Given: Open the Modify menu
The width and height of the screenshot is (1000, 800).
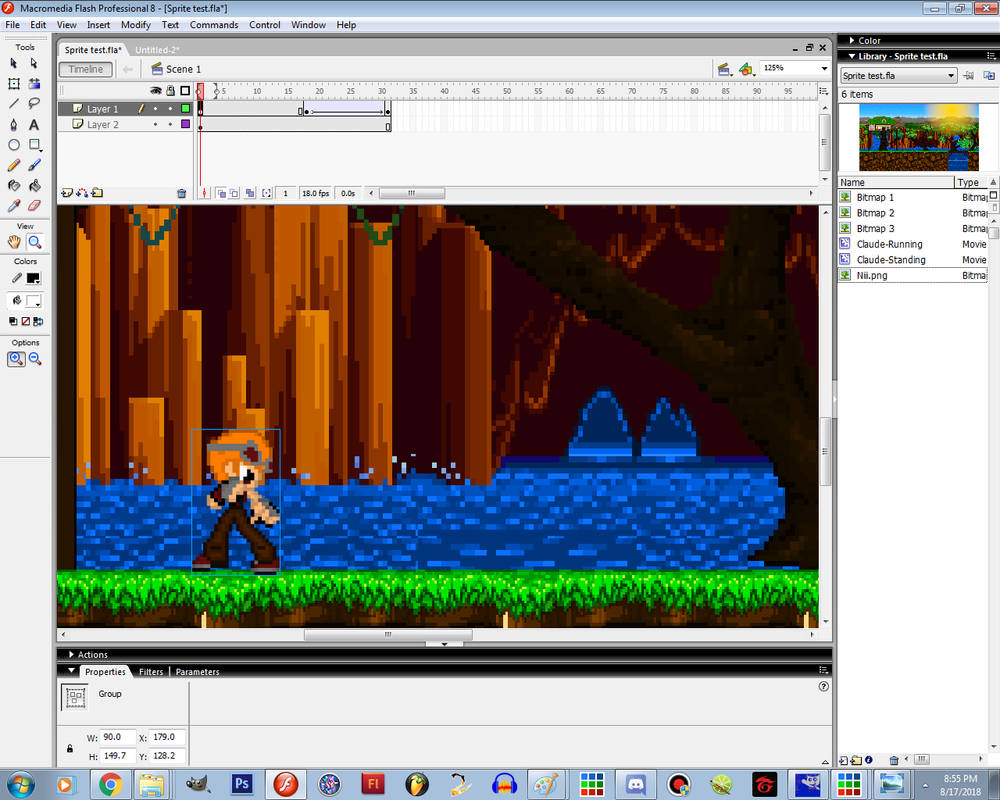Looking at the screenshot, I should click(135, 25).
